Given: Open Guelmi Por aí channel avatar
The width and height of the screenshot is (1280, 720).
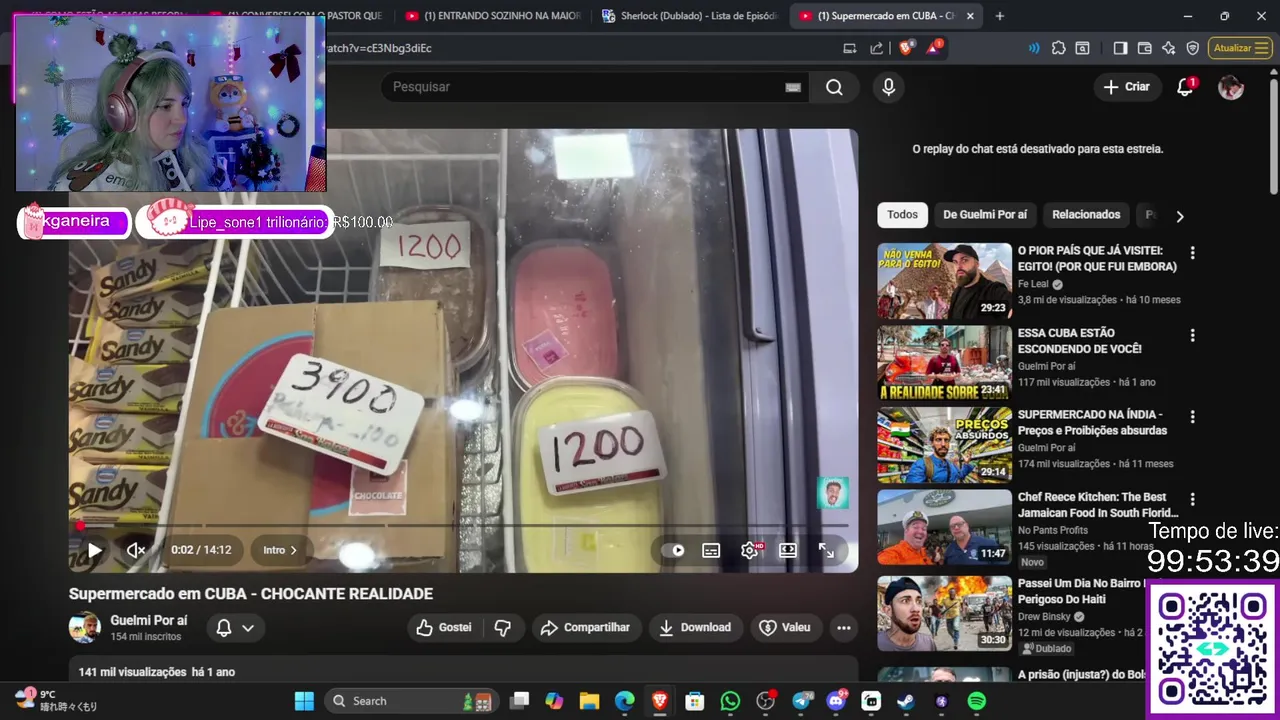Looking at the screenshot, I should coord(85,627).
